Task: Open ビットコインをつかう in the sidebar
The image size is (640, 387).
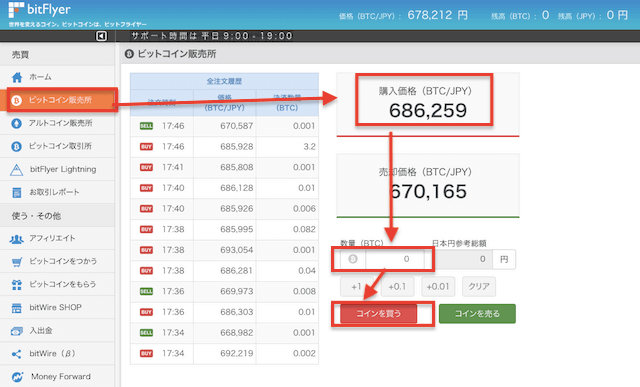Action: tap(57, 261)
